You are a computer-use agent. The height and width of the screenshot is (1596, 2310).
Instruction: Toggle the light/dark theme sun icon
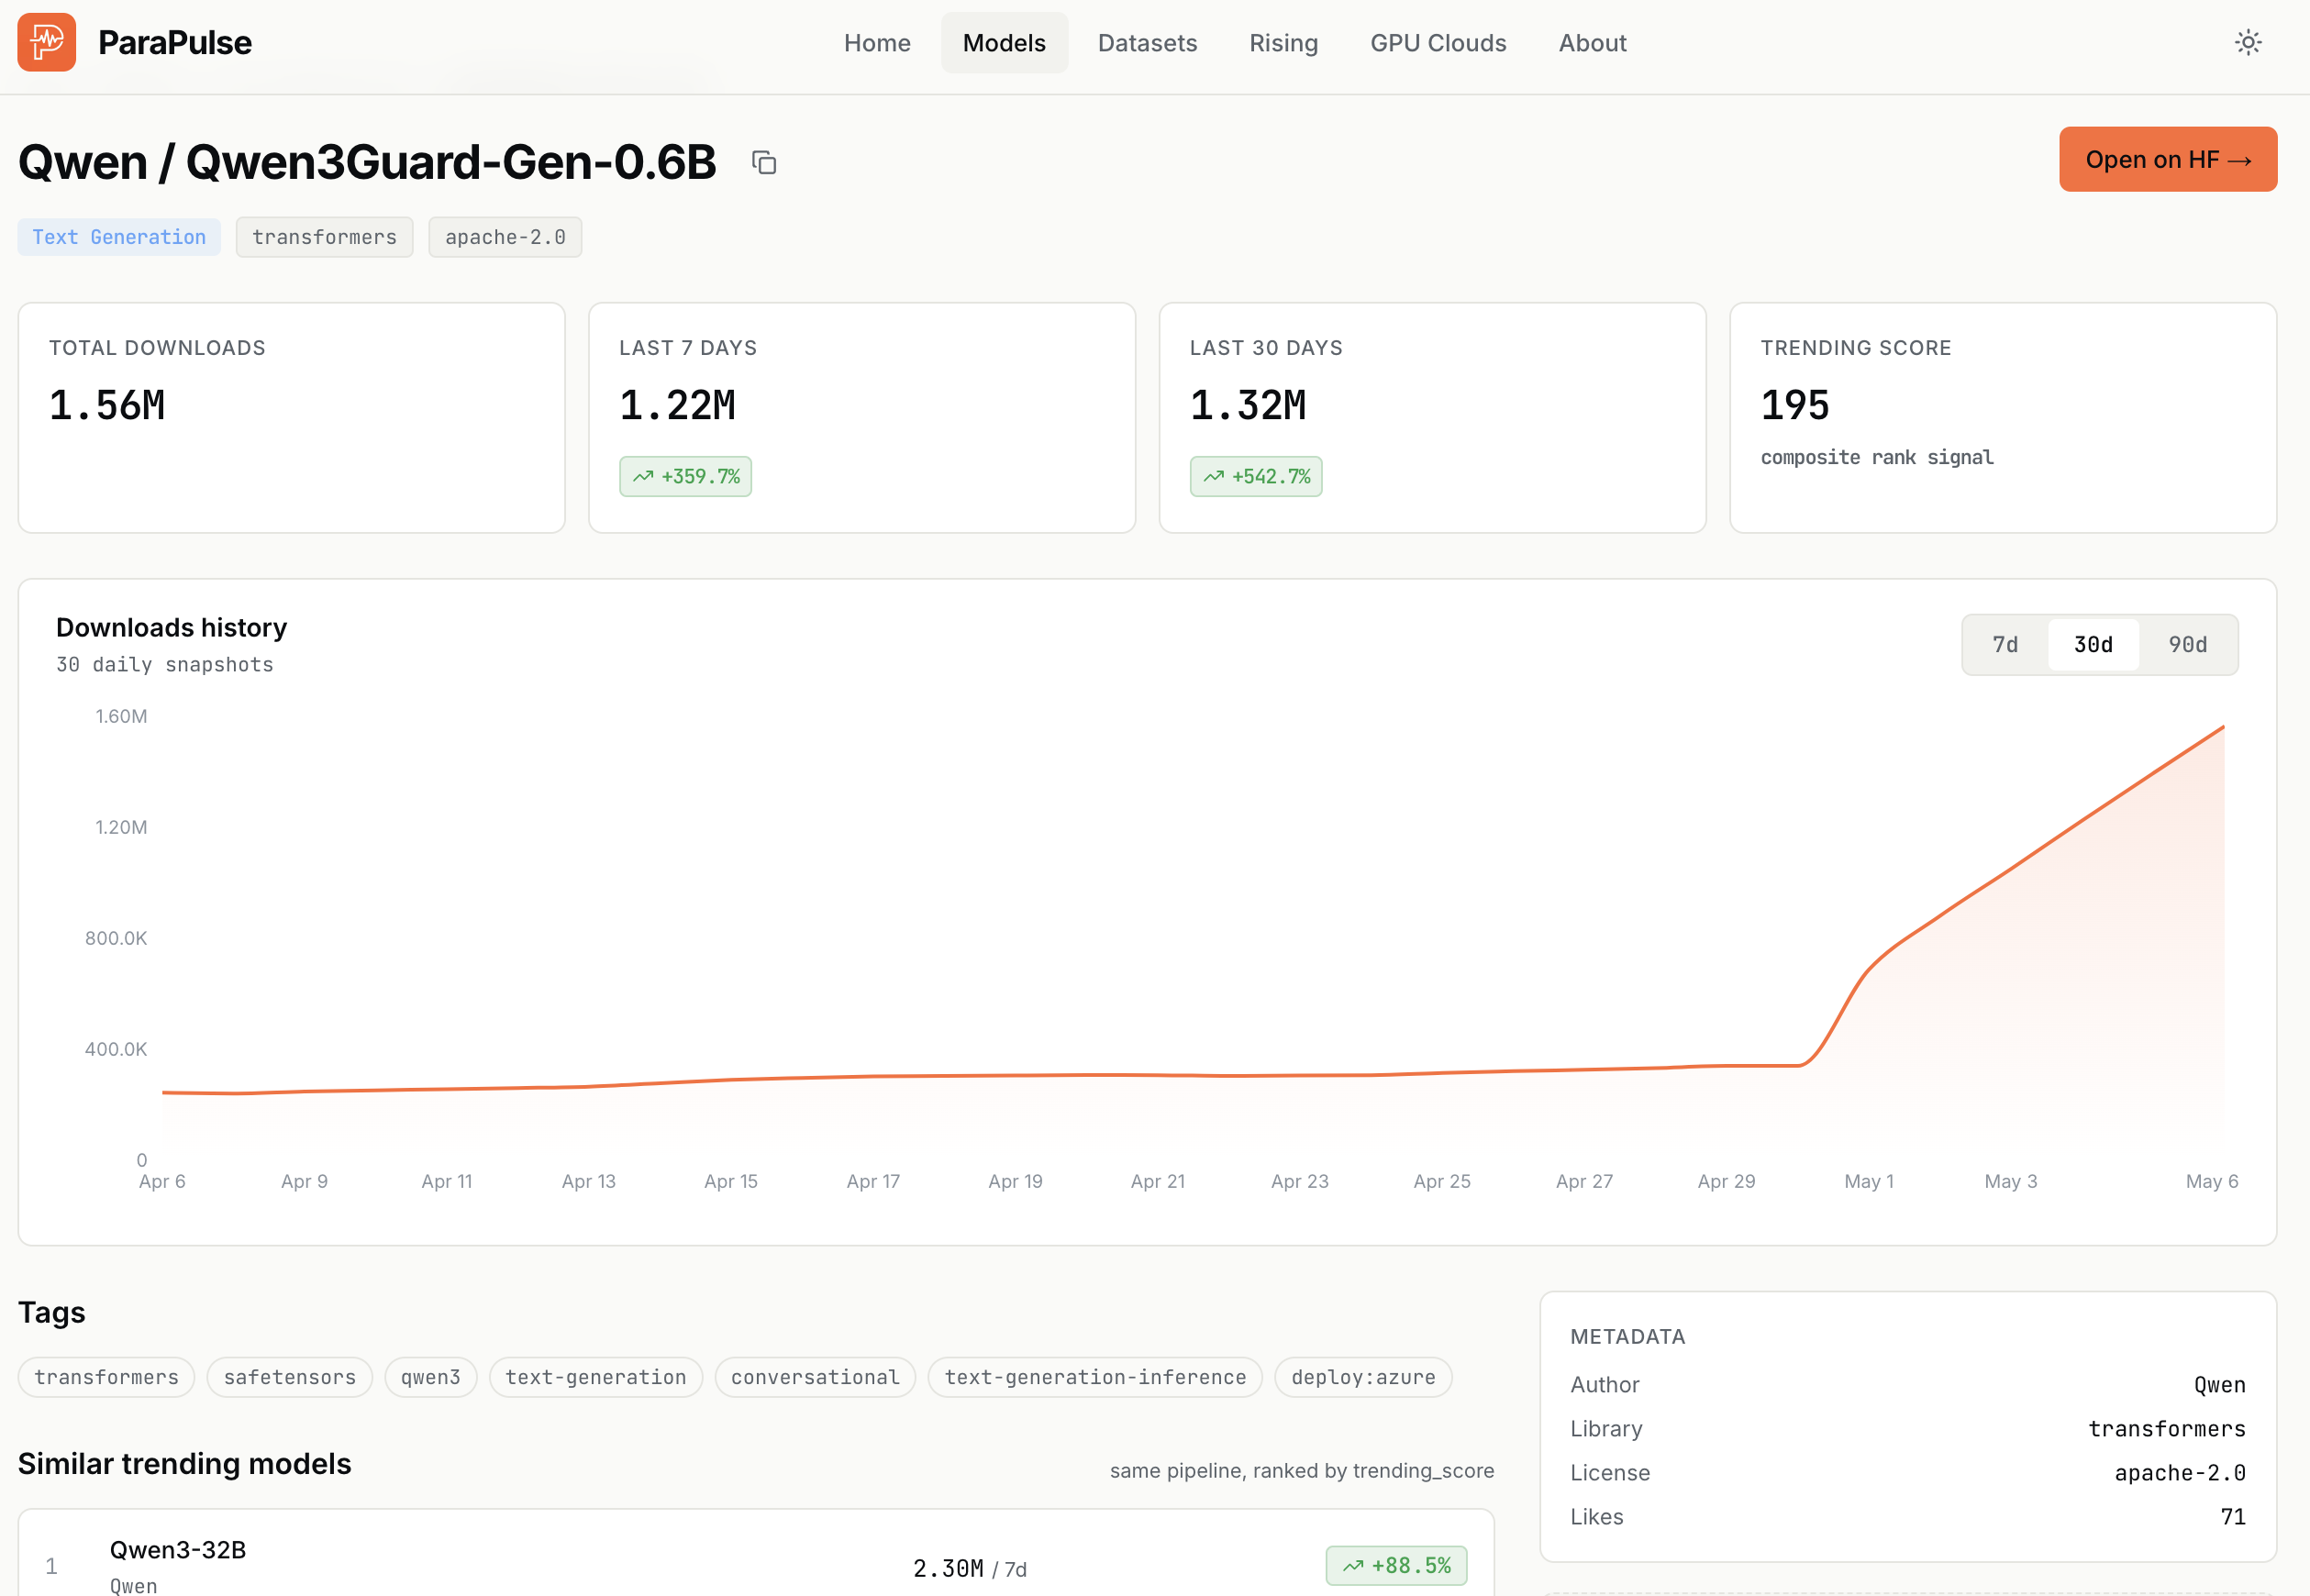pos(2248,42)
